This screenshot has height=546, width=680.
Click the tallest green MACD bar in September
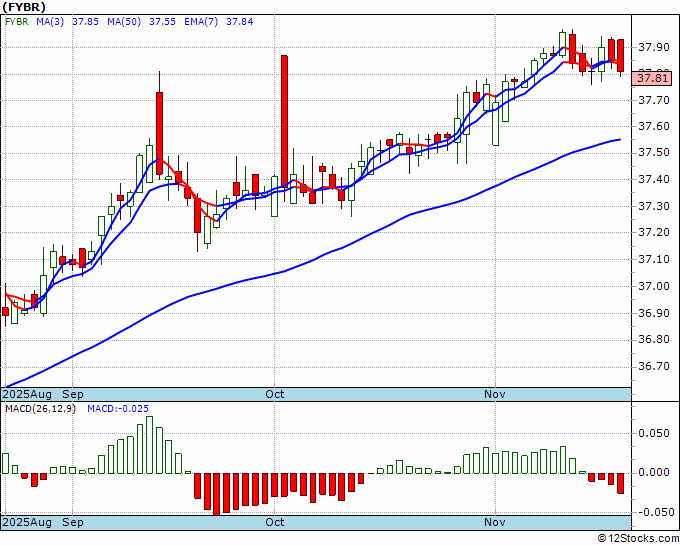[x=150, y=445]
